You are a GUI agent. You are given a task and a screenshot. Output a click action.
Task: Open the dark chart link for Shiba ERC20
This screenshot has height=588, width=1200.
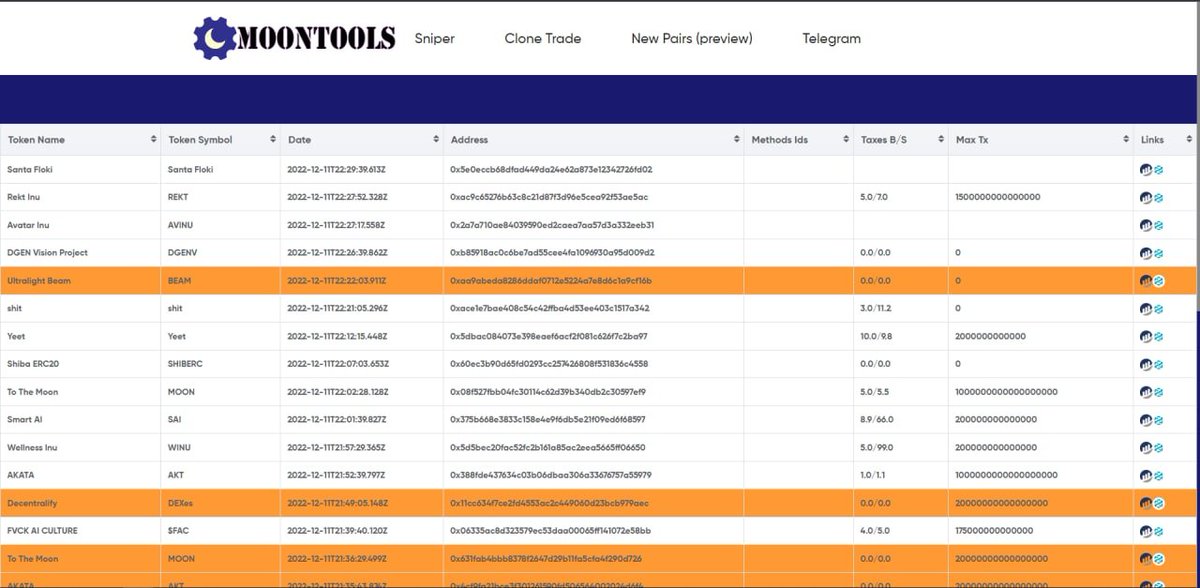1146,364
